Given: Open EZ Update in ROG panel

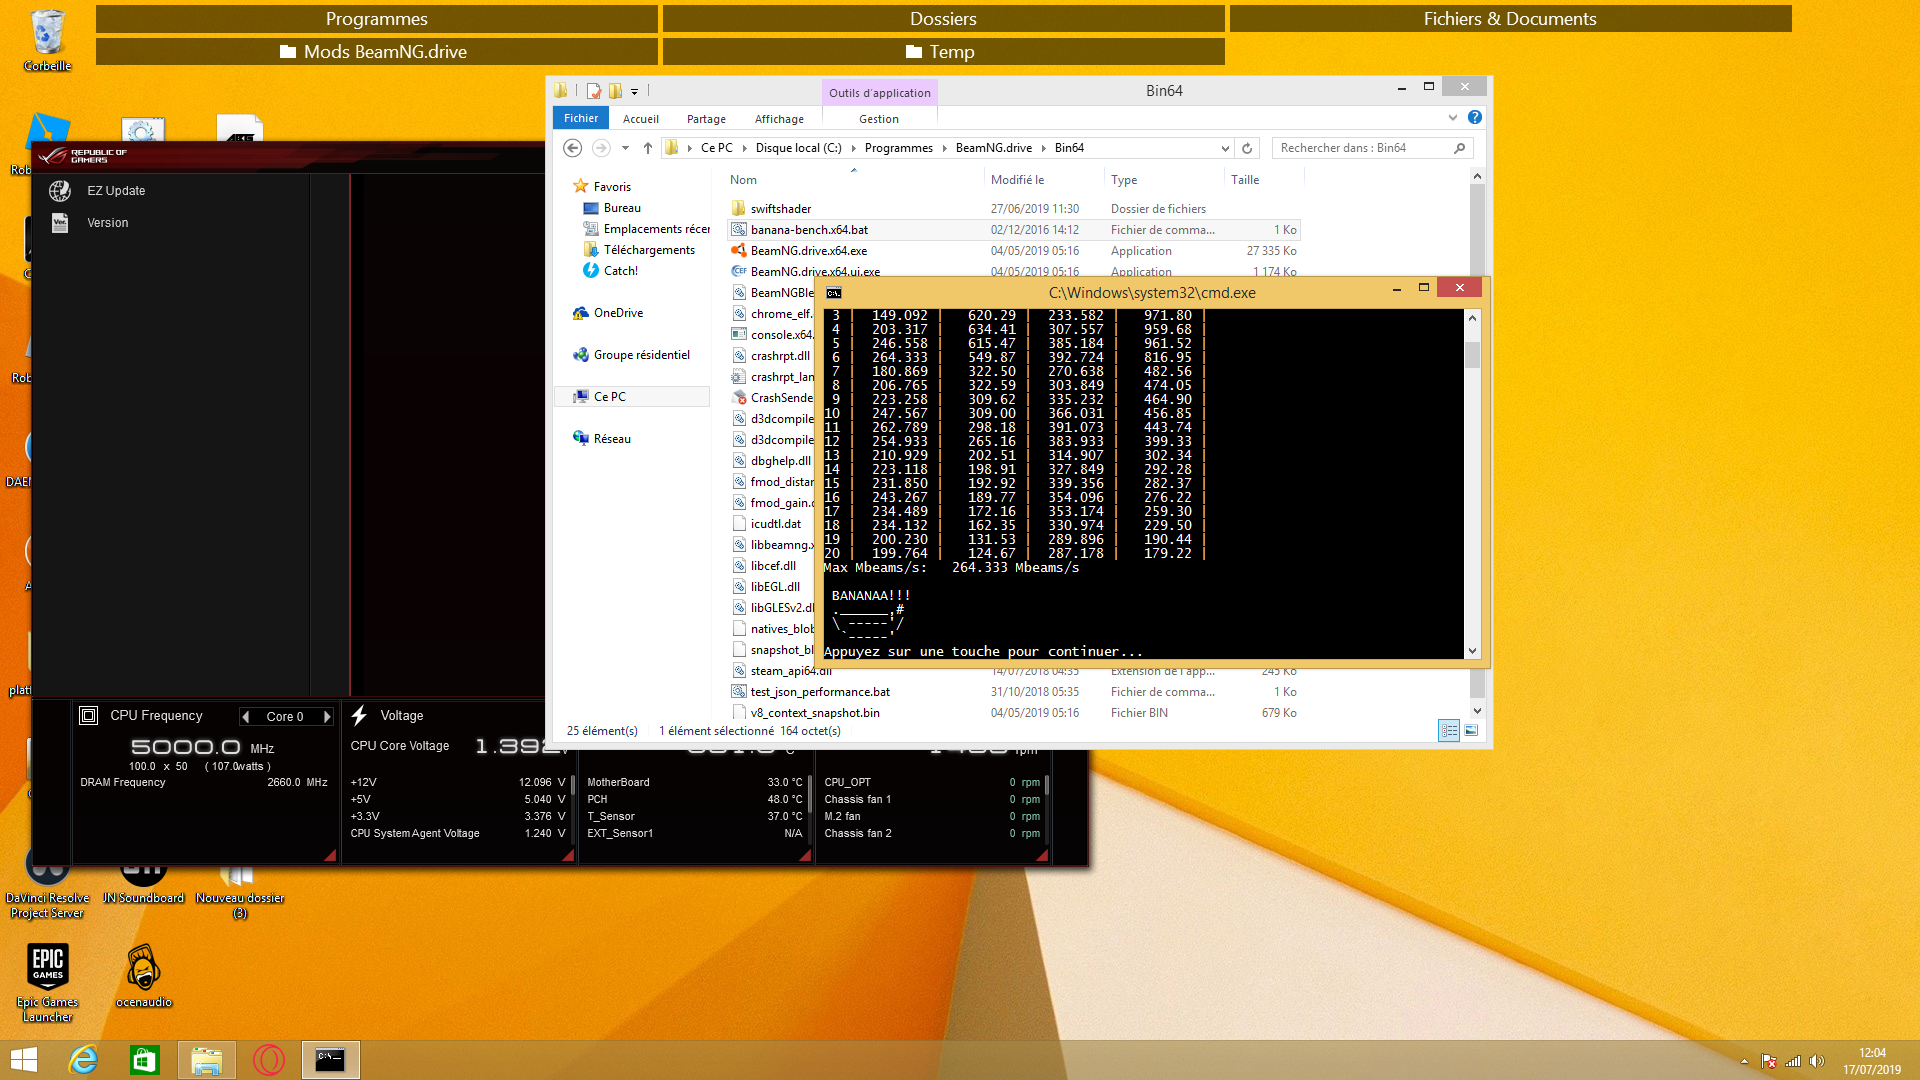Looking at the screenshot, I should (x=116, y=190).
